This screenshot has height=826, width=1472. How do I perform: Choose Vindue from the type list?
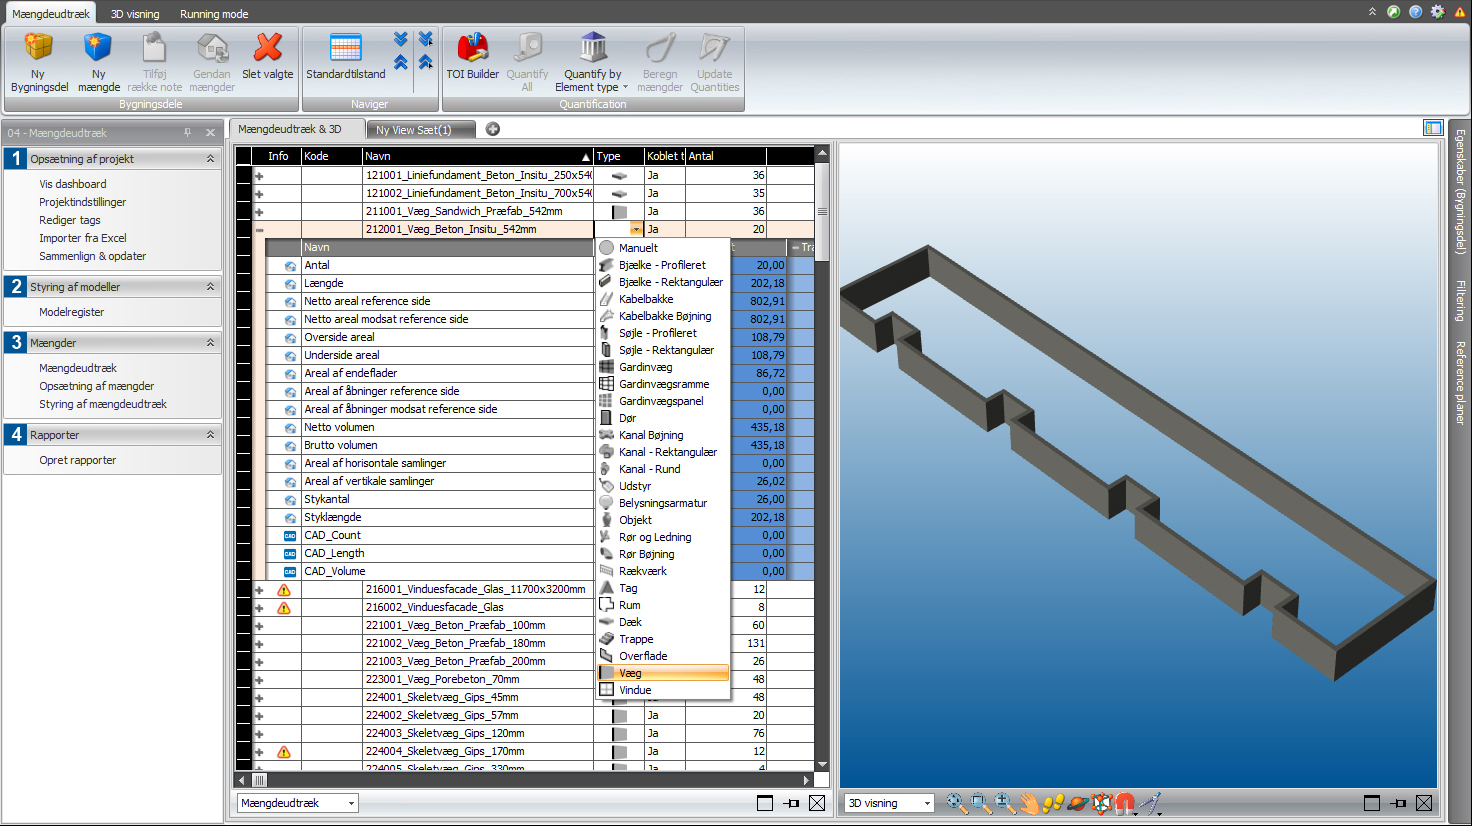[634, 690]
